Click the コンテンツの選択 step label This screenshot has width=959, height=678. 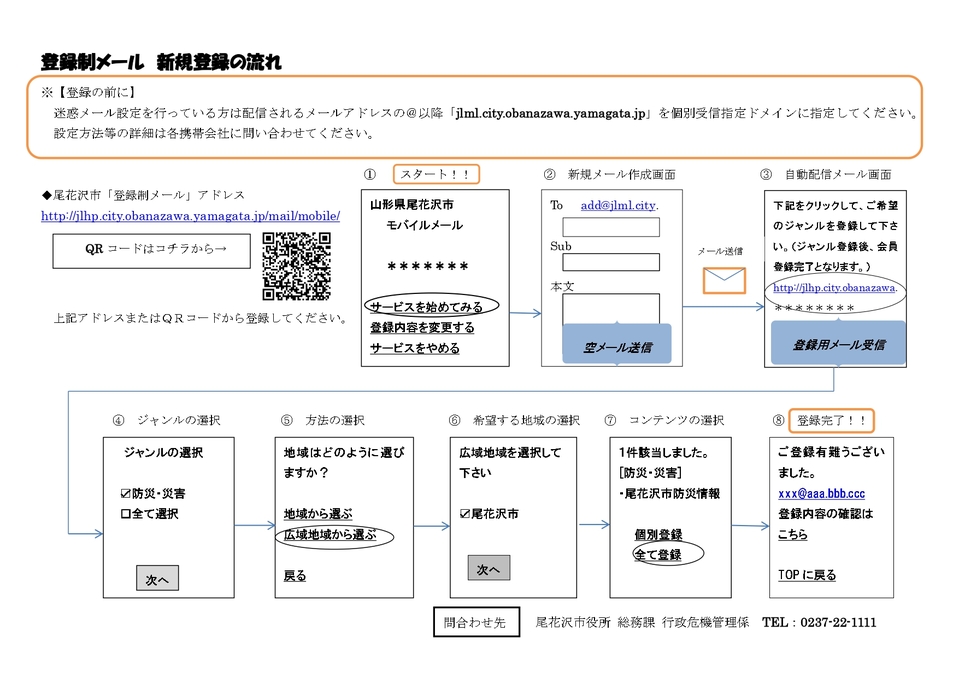point(676,420)
